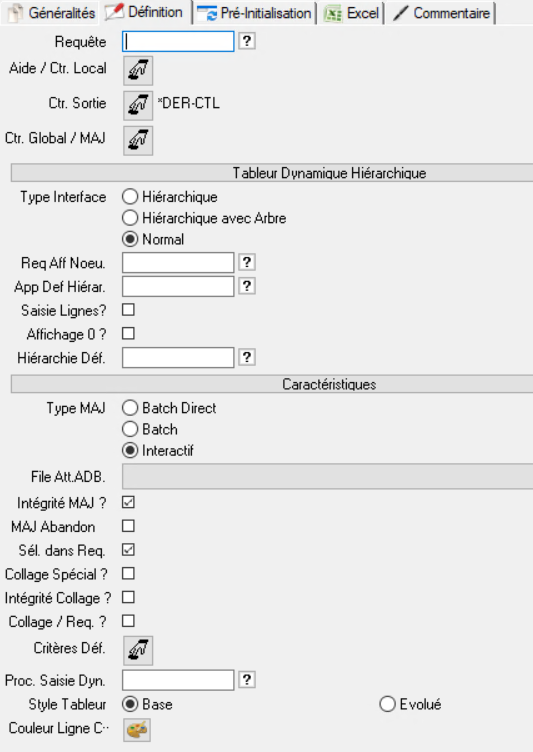The width and height of the screenshot is (533, 752).
Task: Select the Batch Direct update type
Action: 169,408
